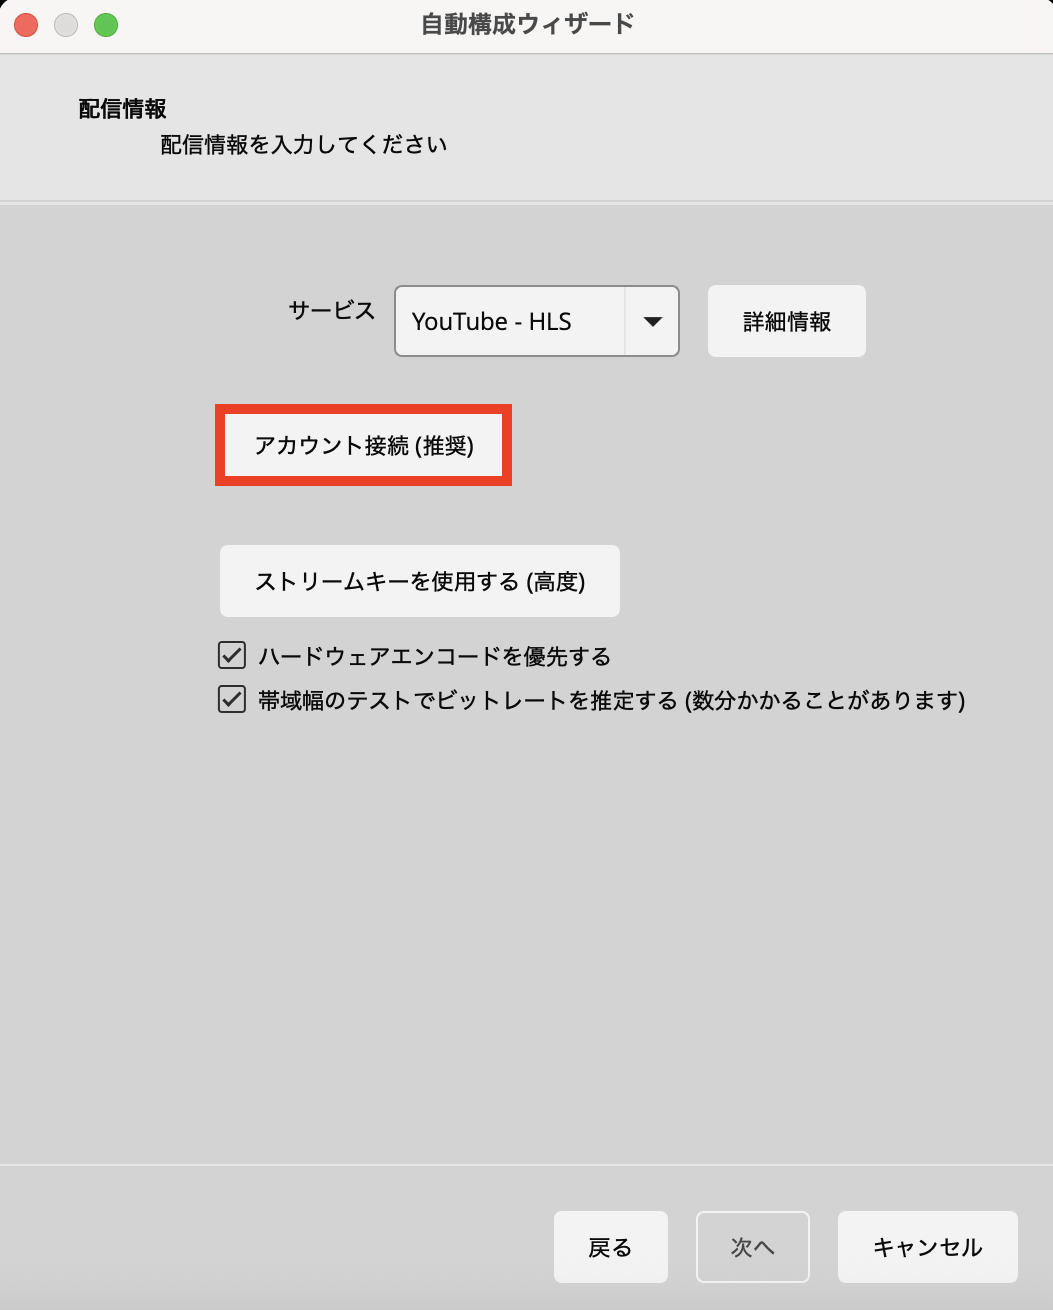Cancel the wizard with キャンセル
This screenshot has height=1310, width=1053.
[926, 1247]
